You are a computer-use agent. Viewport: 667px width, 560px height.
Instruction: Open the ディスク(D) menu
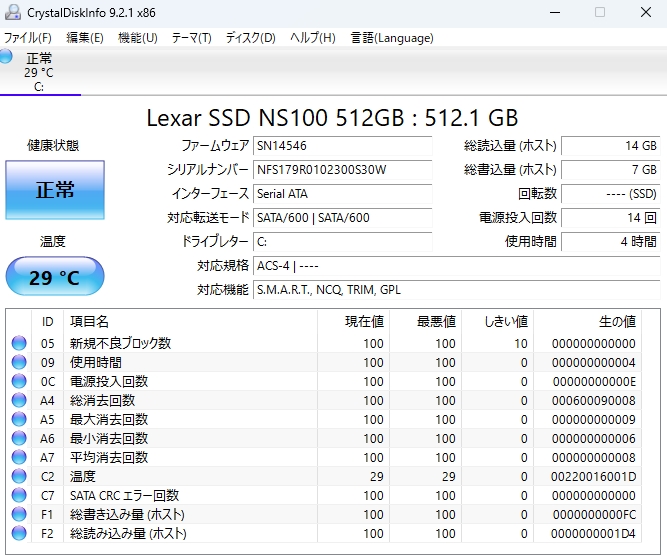[x=250, y=38]
